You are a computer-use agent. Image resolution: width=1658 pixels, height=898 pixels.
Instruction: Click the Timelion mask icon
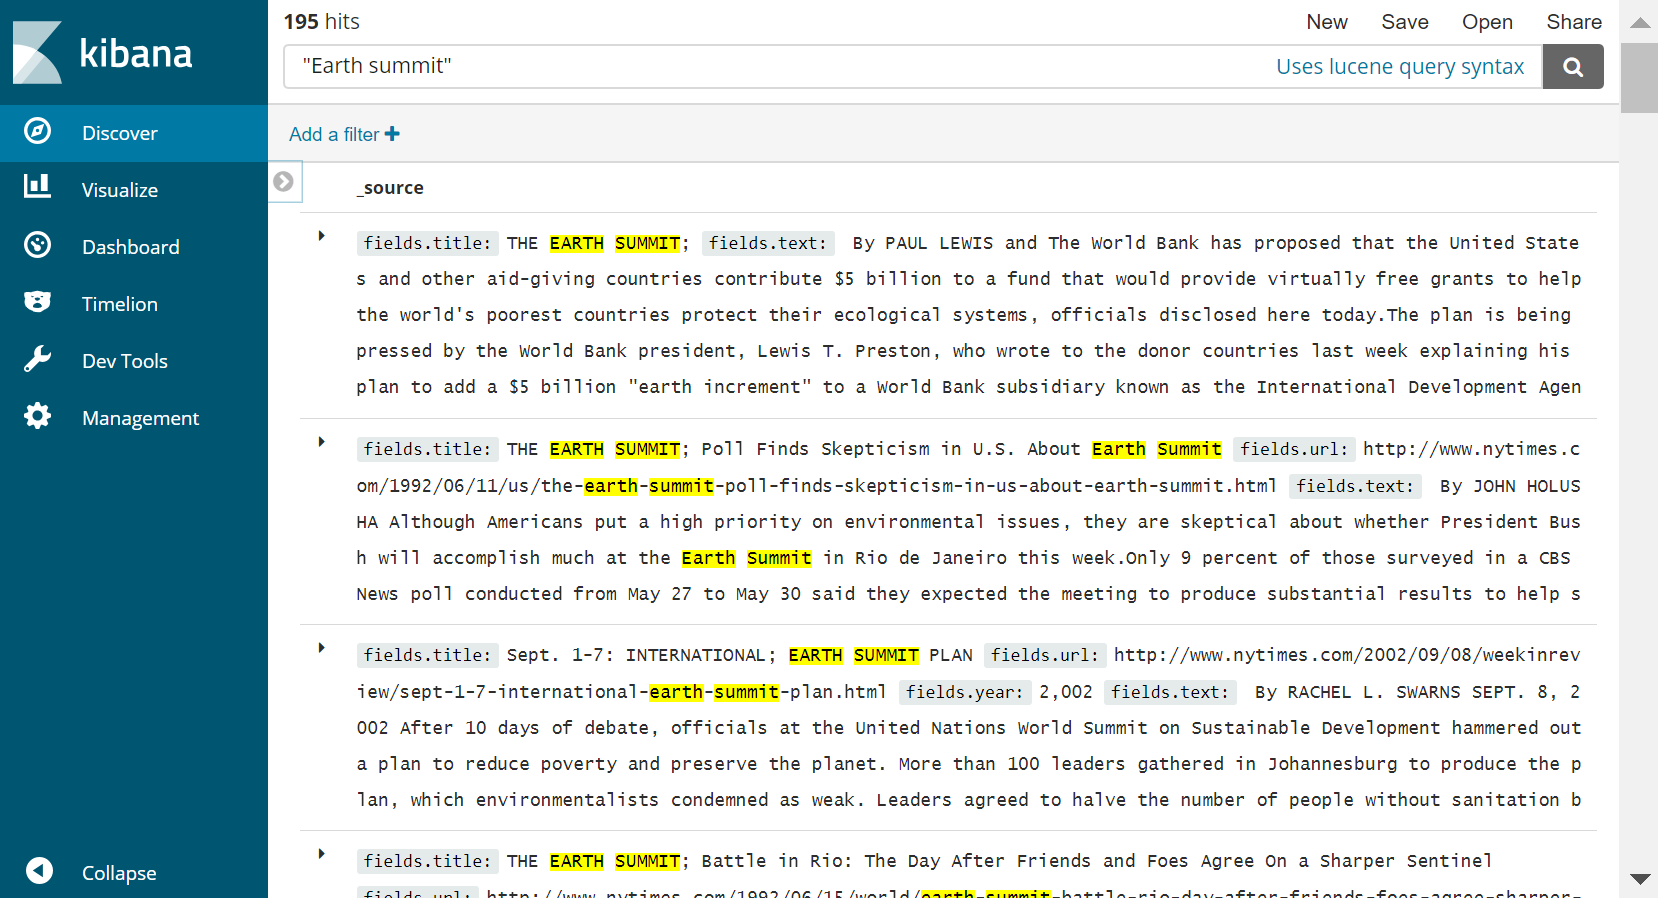(38, 302)
